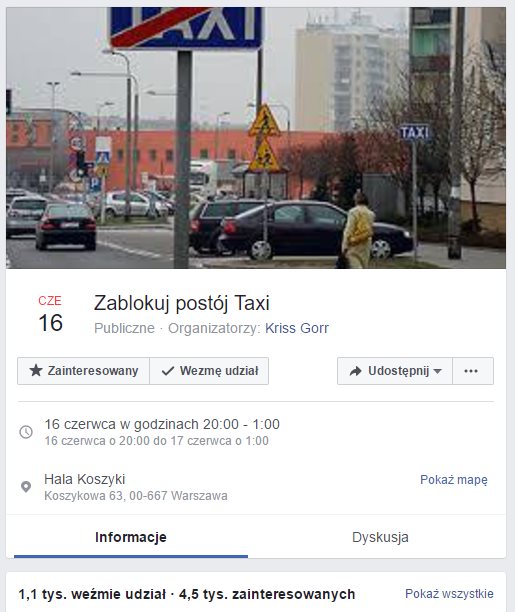Image resolution: width=515 pixels, height=612 pixels.
Task: Click the star icon on Zainteresowany
Action: (36, 370)
